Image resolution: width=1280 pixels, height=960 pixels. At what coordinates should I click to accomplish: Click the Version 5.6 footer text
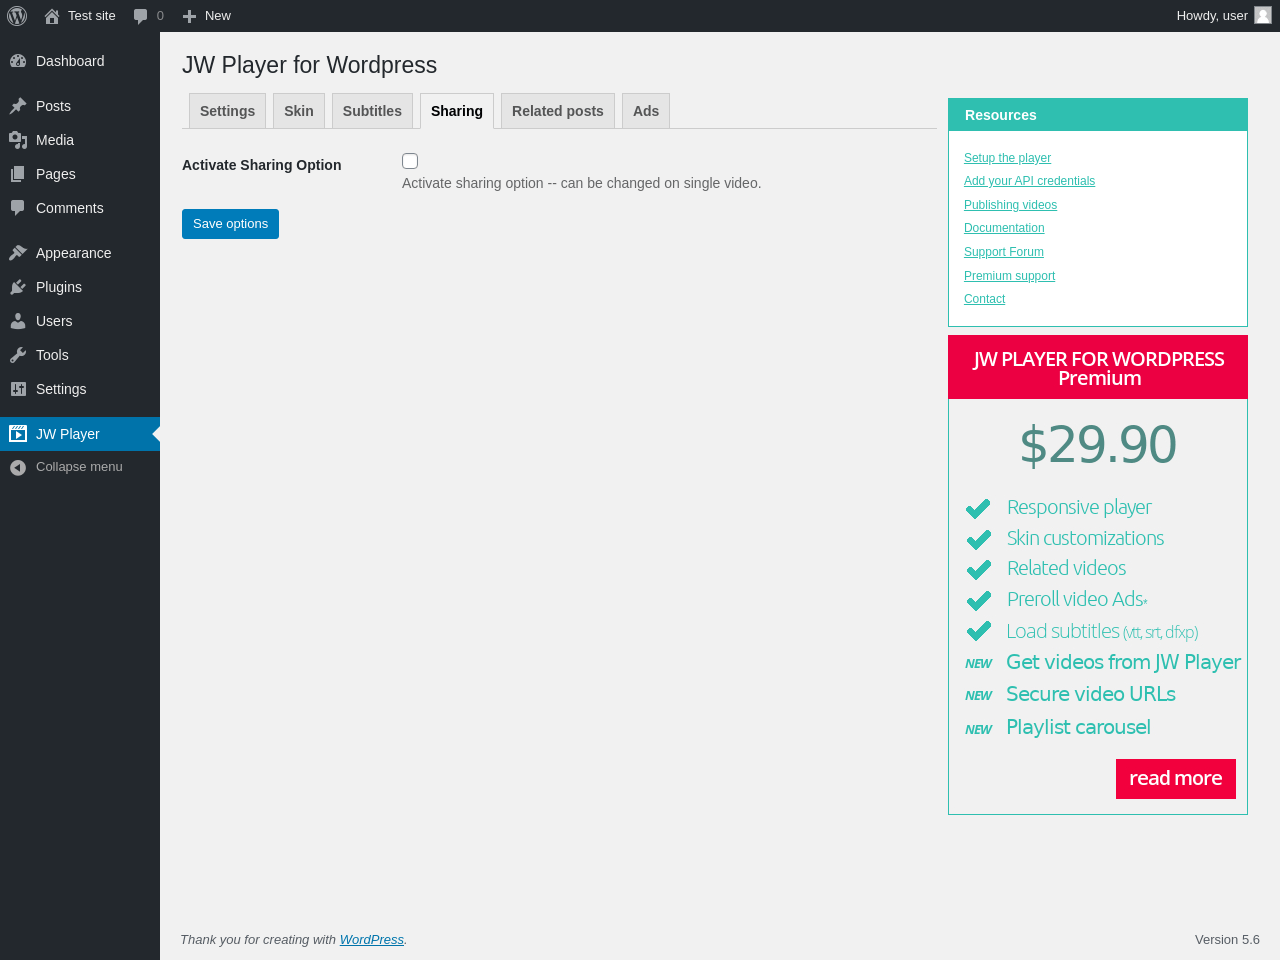click(1227, 940)
